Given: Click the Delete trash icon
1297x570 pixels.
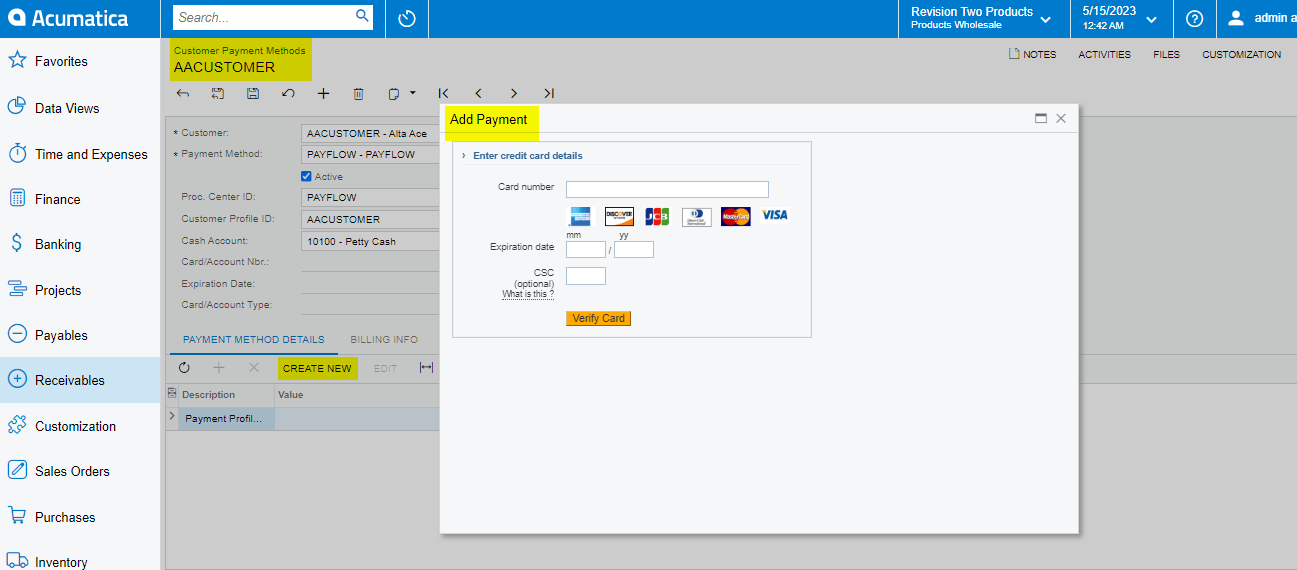Looking at the screenshot, I should [x=358, y=93].
